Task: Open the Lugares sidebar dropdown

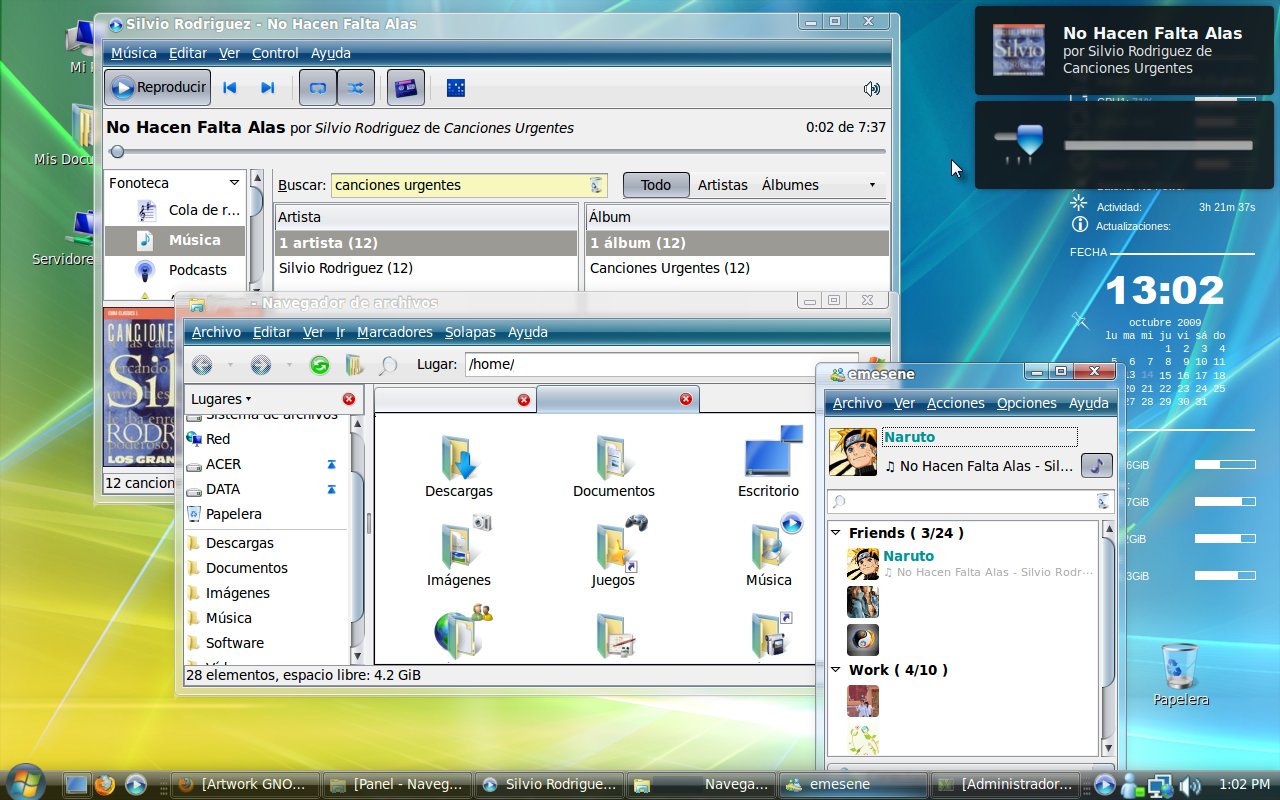Action: (221, 399)
